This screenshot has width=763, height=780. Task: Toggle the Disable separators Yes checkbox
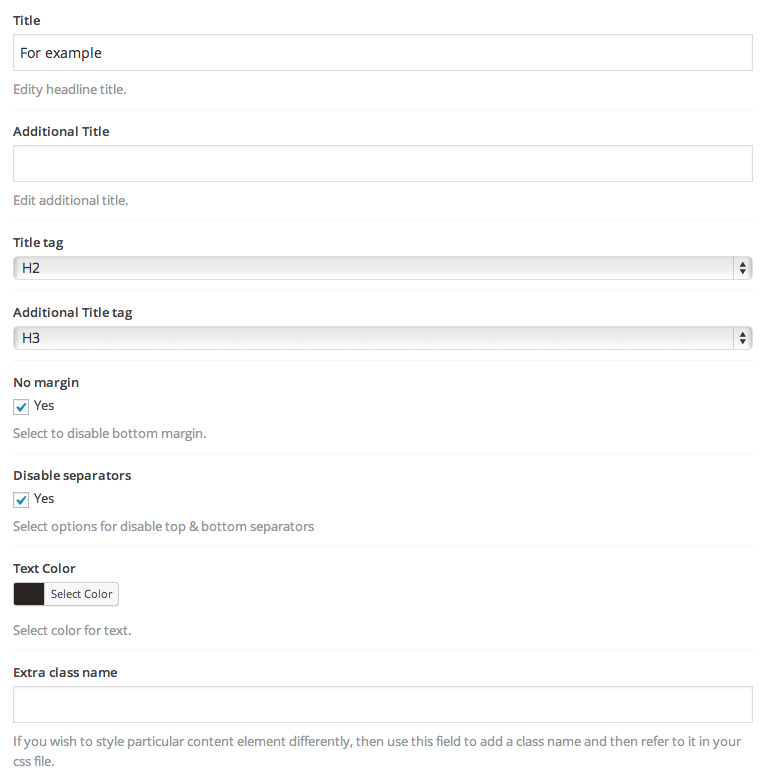point(21,499)
